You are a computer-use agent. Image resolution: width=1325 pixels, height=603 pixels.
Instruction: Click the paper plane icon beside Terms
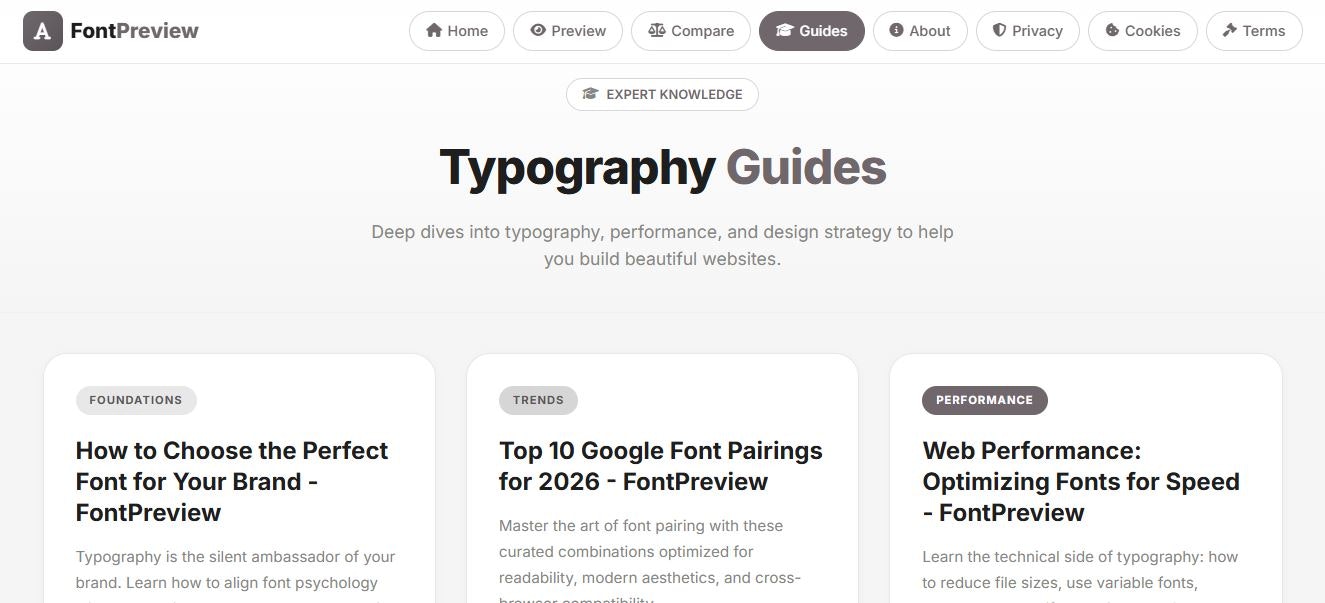point(1227,30)
